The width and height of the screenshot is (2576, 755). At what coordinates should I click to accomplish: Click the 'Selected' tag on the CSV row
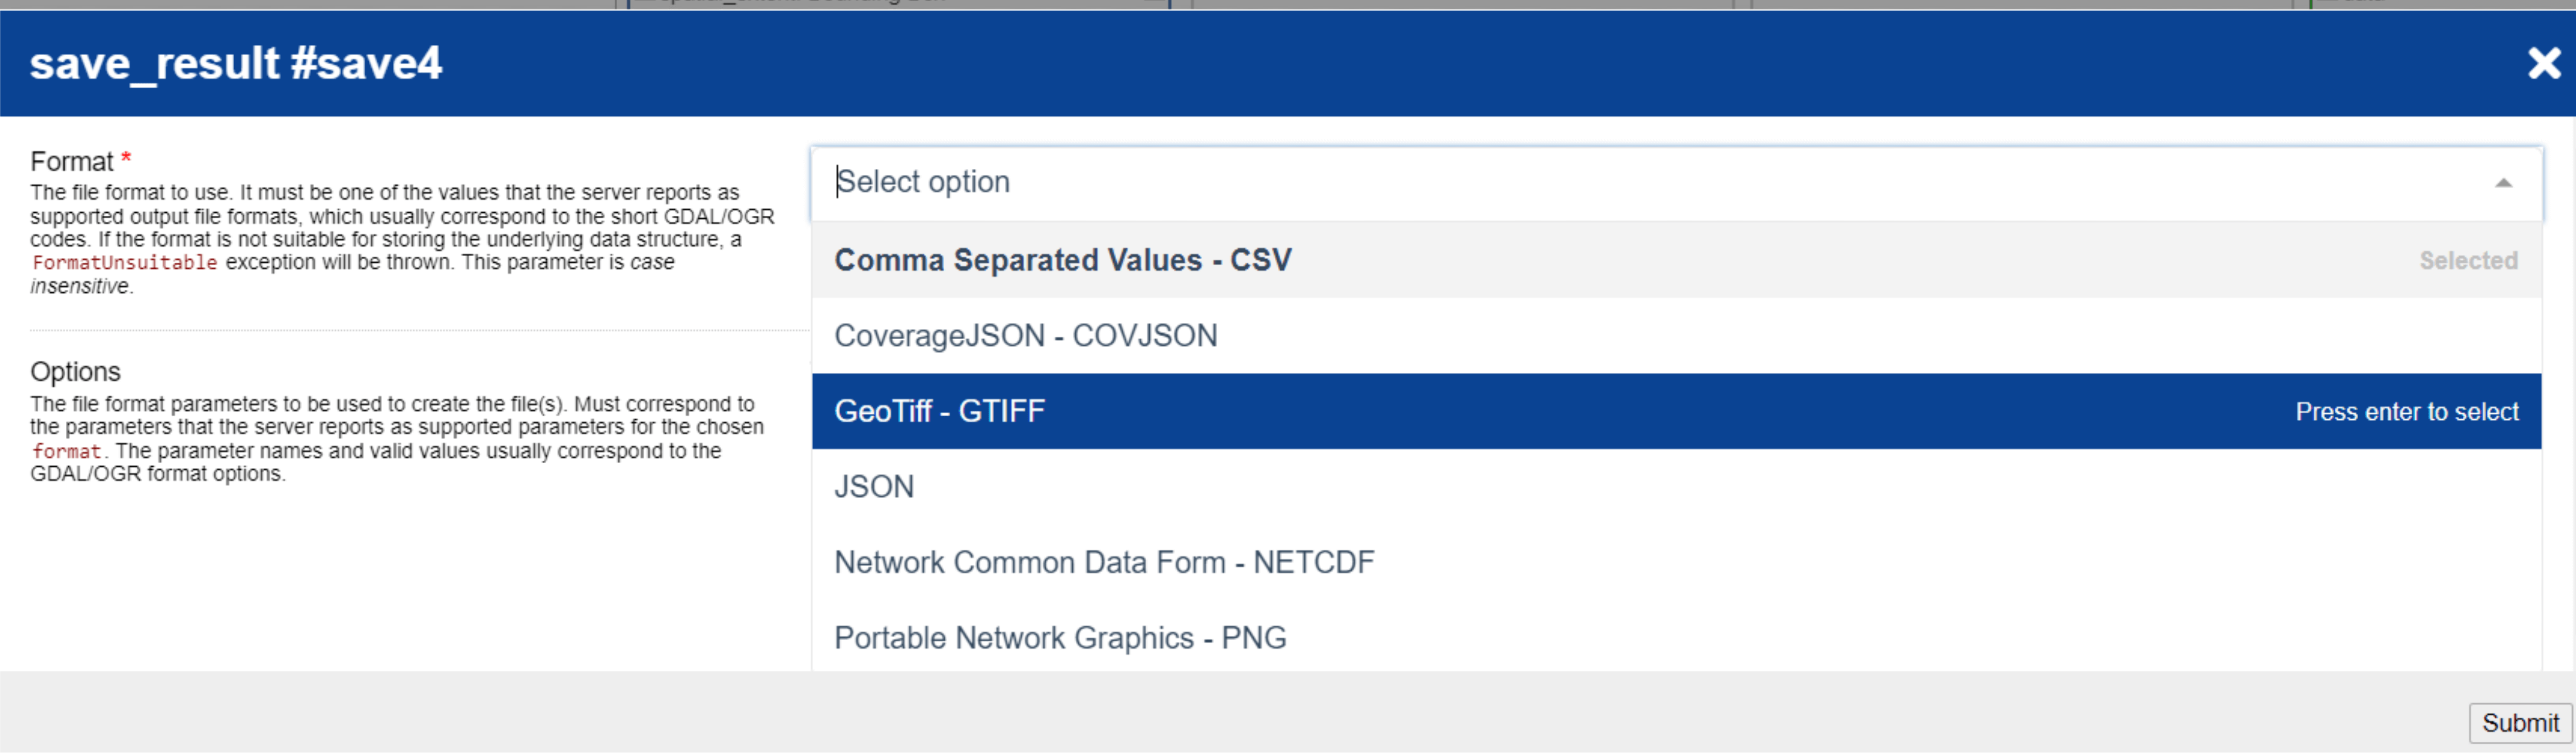2467,261
